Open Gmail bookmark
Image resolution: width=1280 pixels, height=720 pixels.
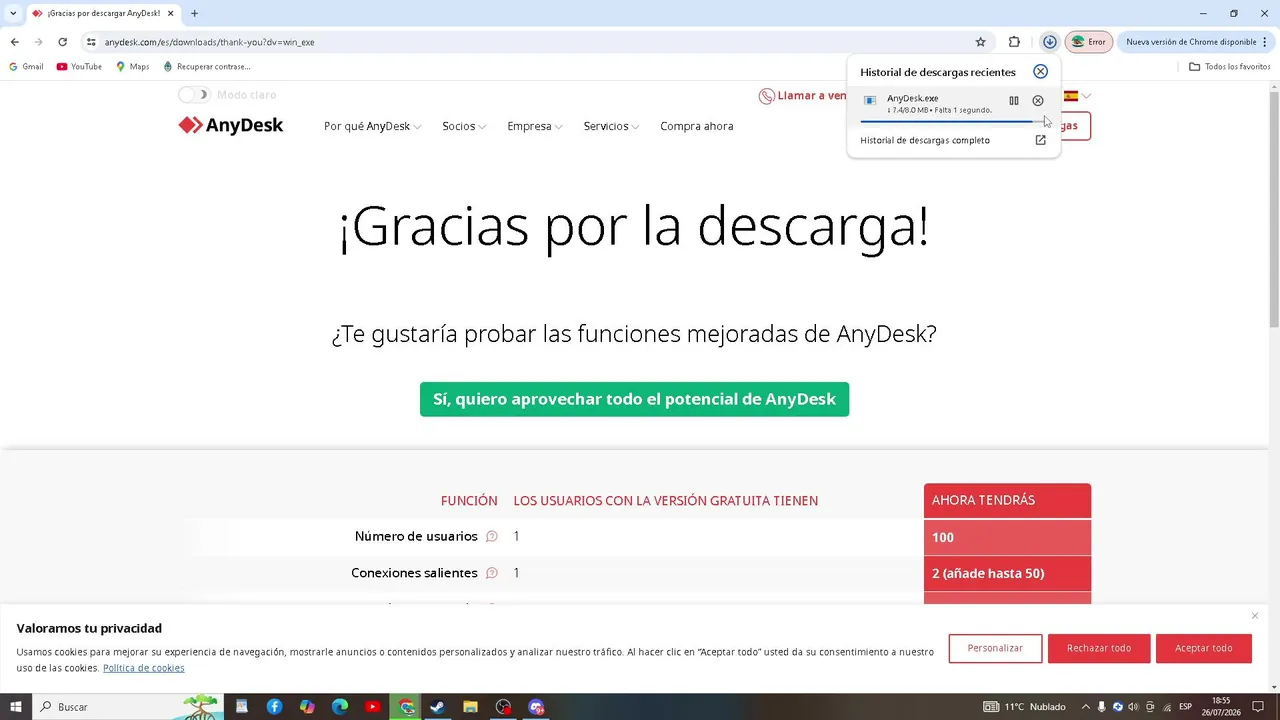click(26, 67)
